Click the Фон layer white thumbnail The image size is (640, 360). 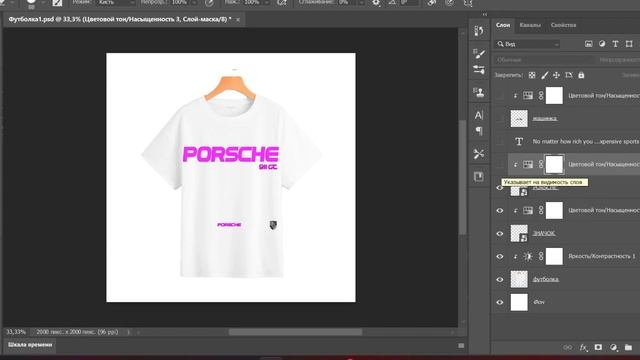(519, 302)
